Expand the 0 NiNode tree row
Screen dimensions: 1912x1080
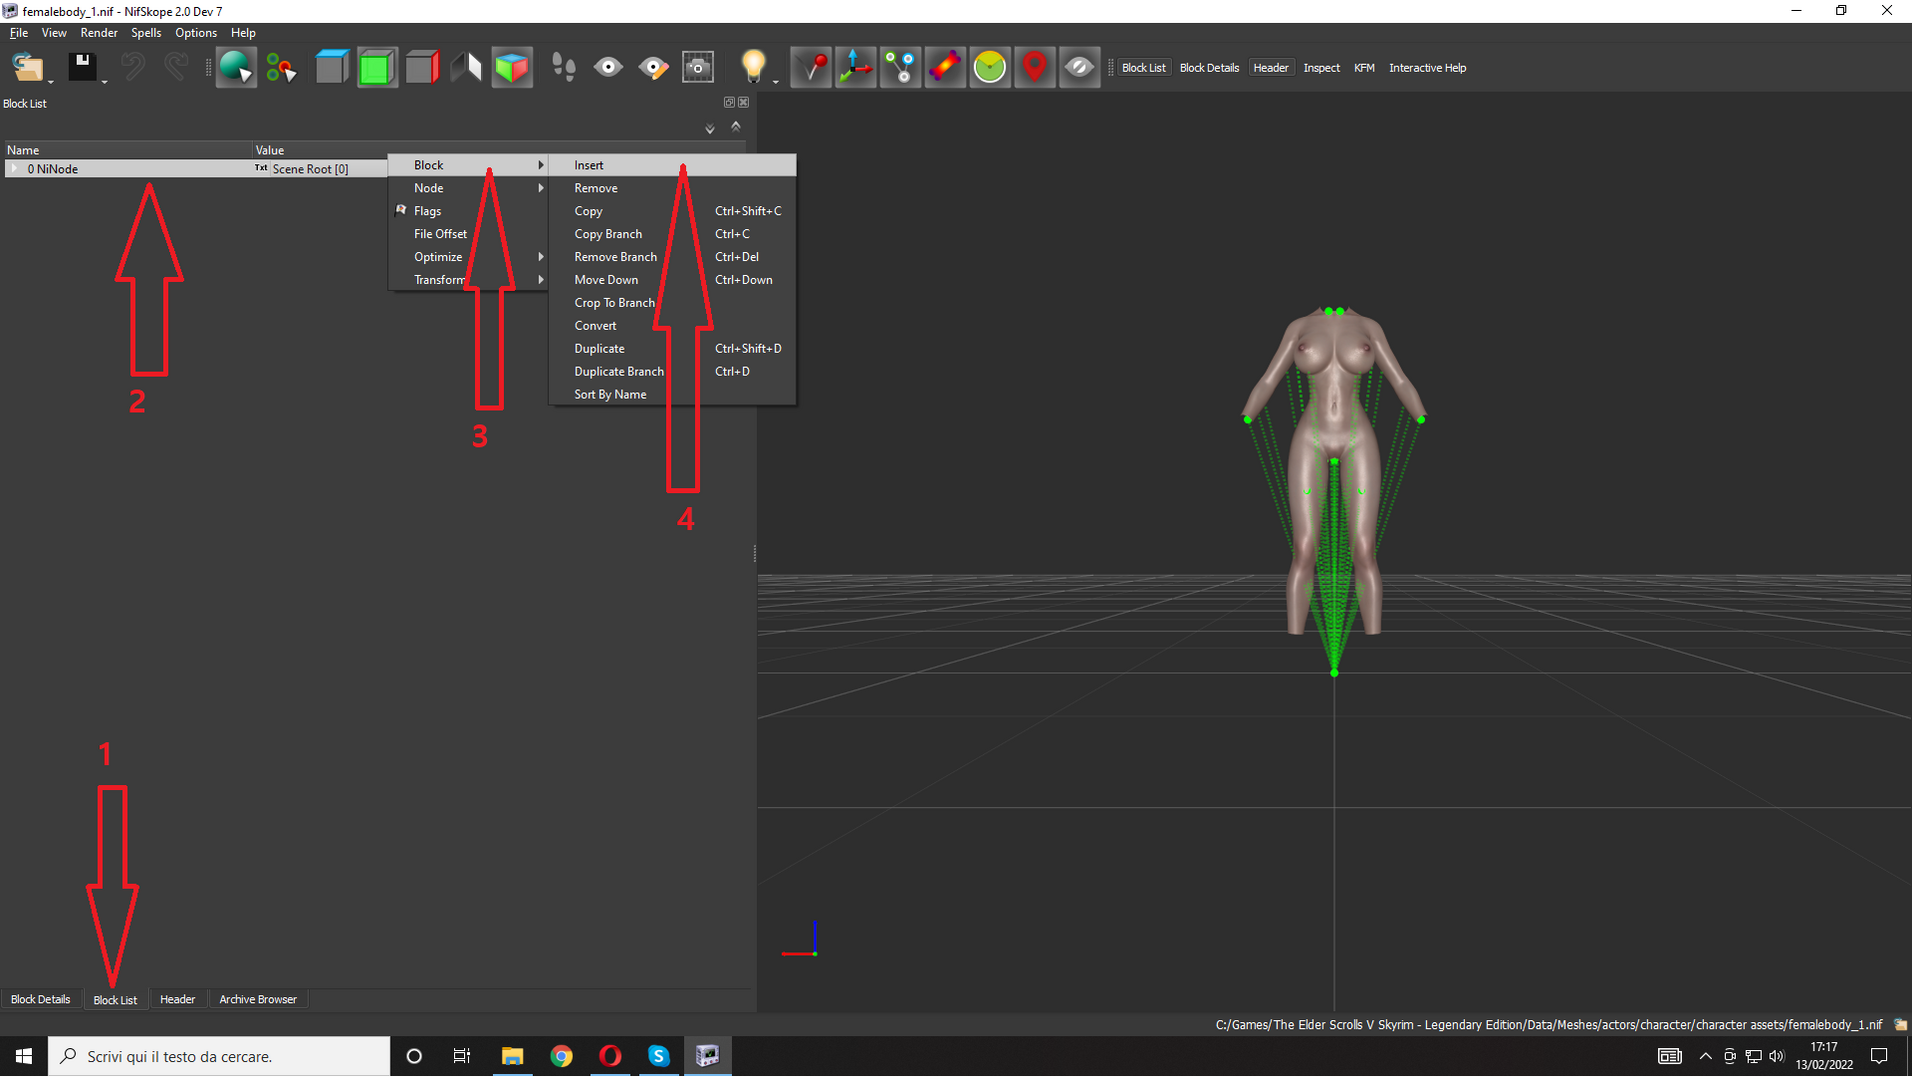pyautogui.click(x=14, y=169)
